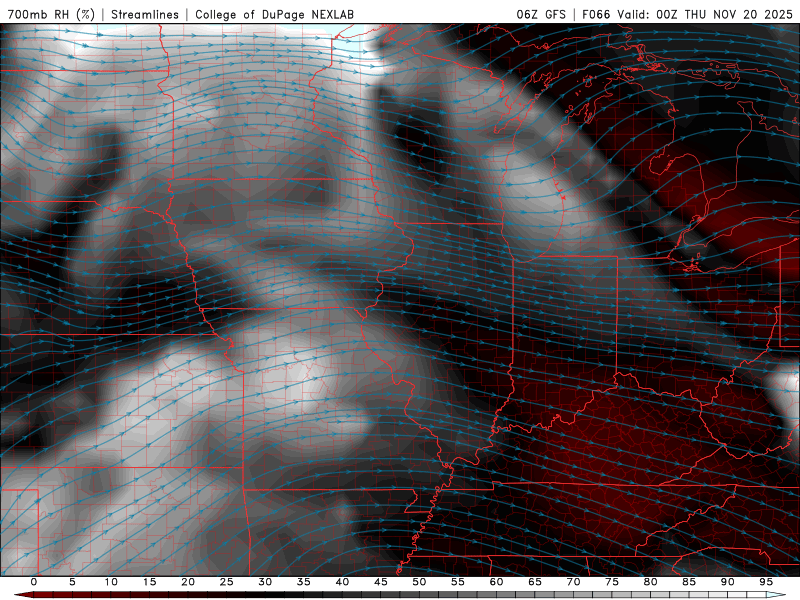
Task: Click the "700mb RH (%)" title text
Action: pos(51,14)
